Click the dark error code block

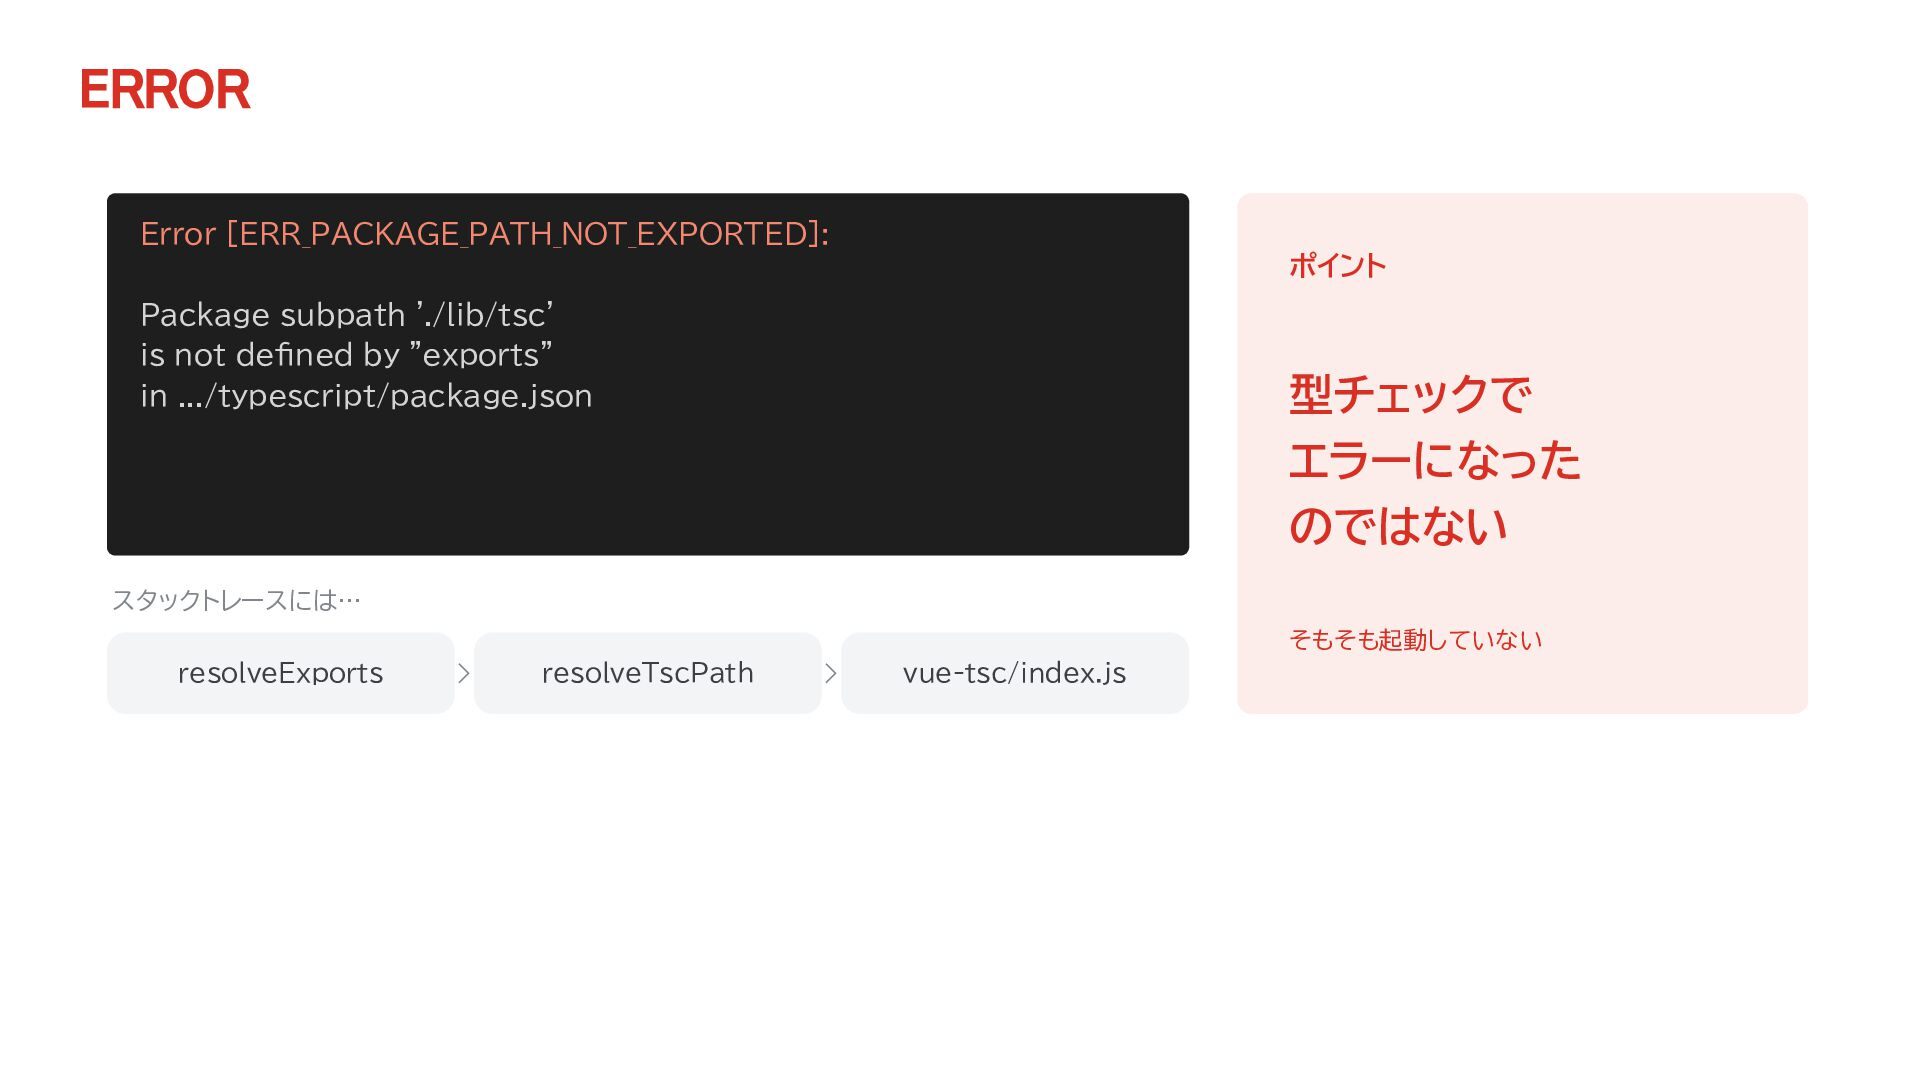click(x=648, y=374)
